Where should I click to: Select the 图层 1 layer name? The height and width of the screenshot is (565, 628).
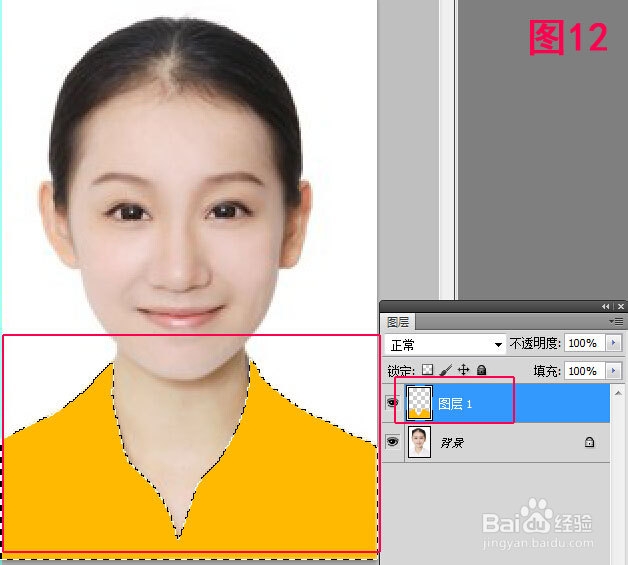click(x=455, y=404)
